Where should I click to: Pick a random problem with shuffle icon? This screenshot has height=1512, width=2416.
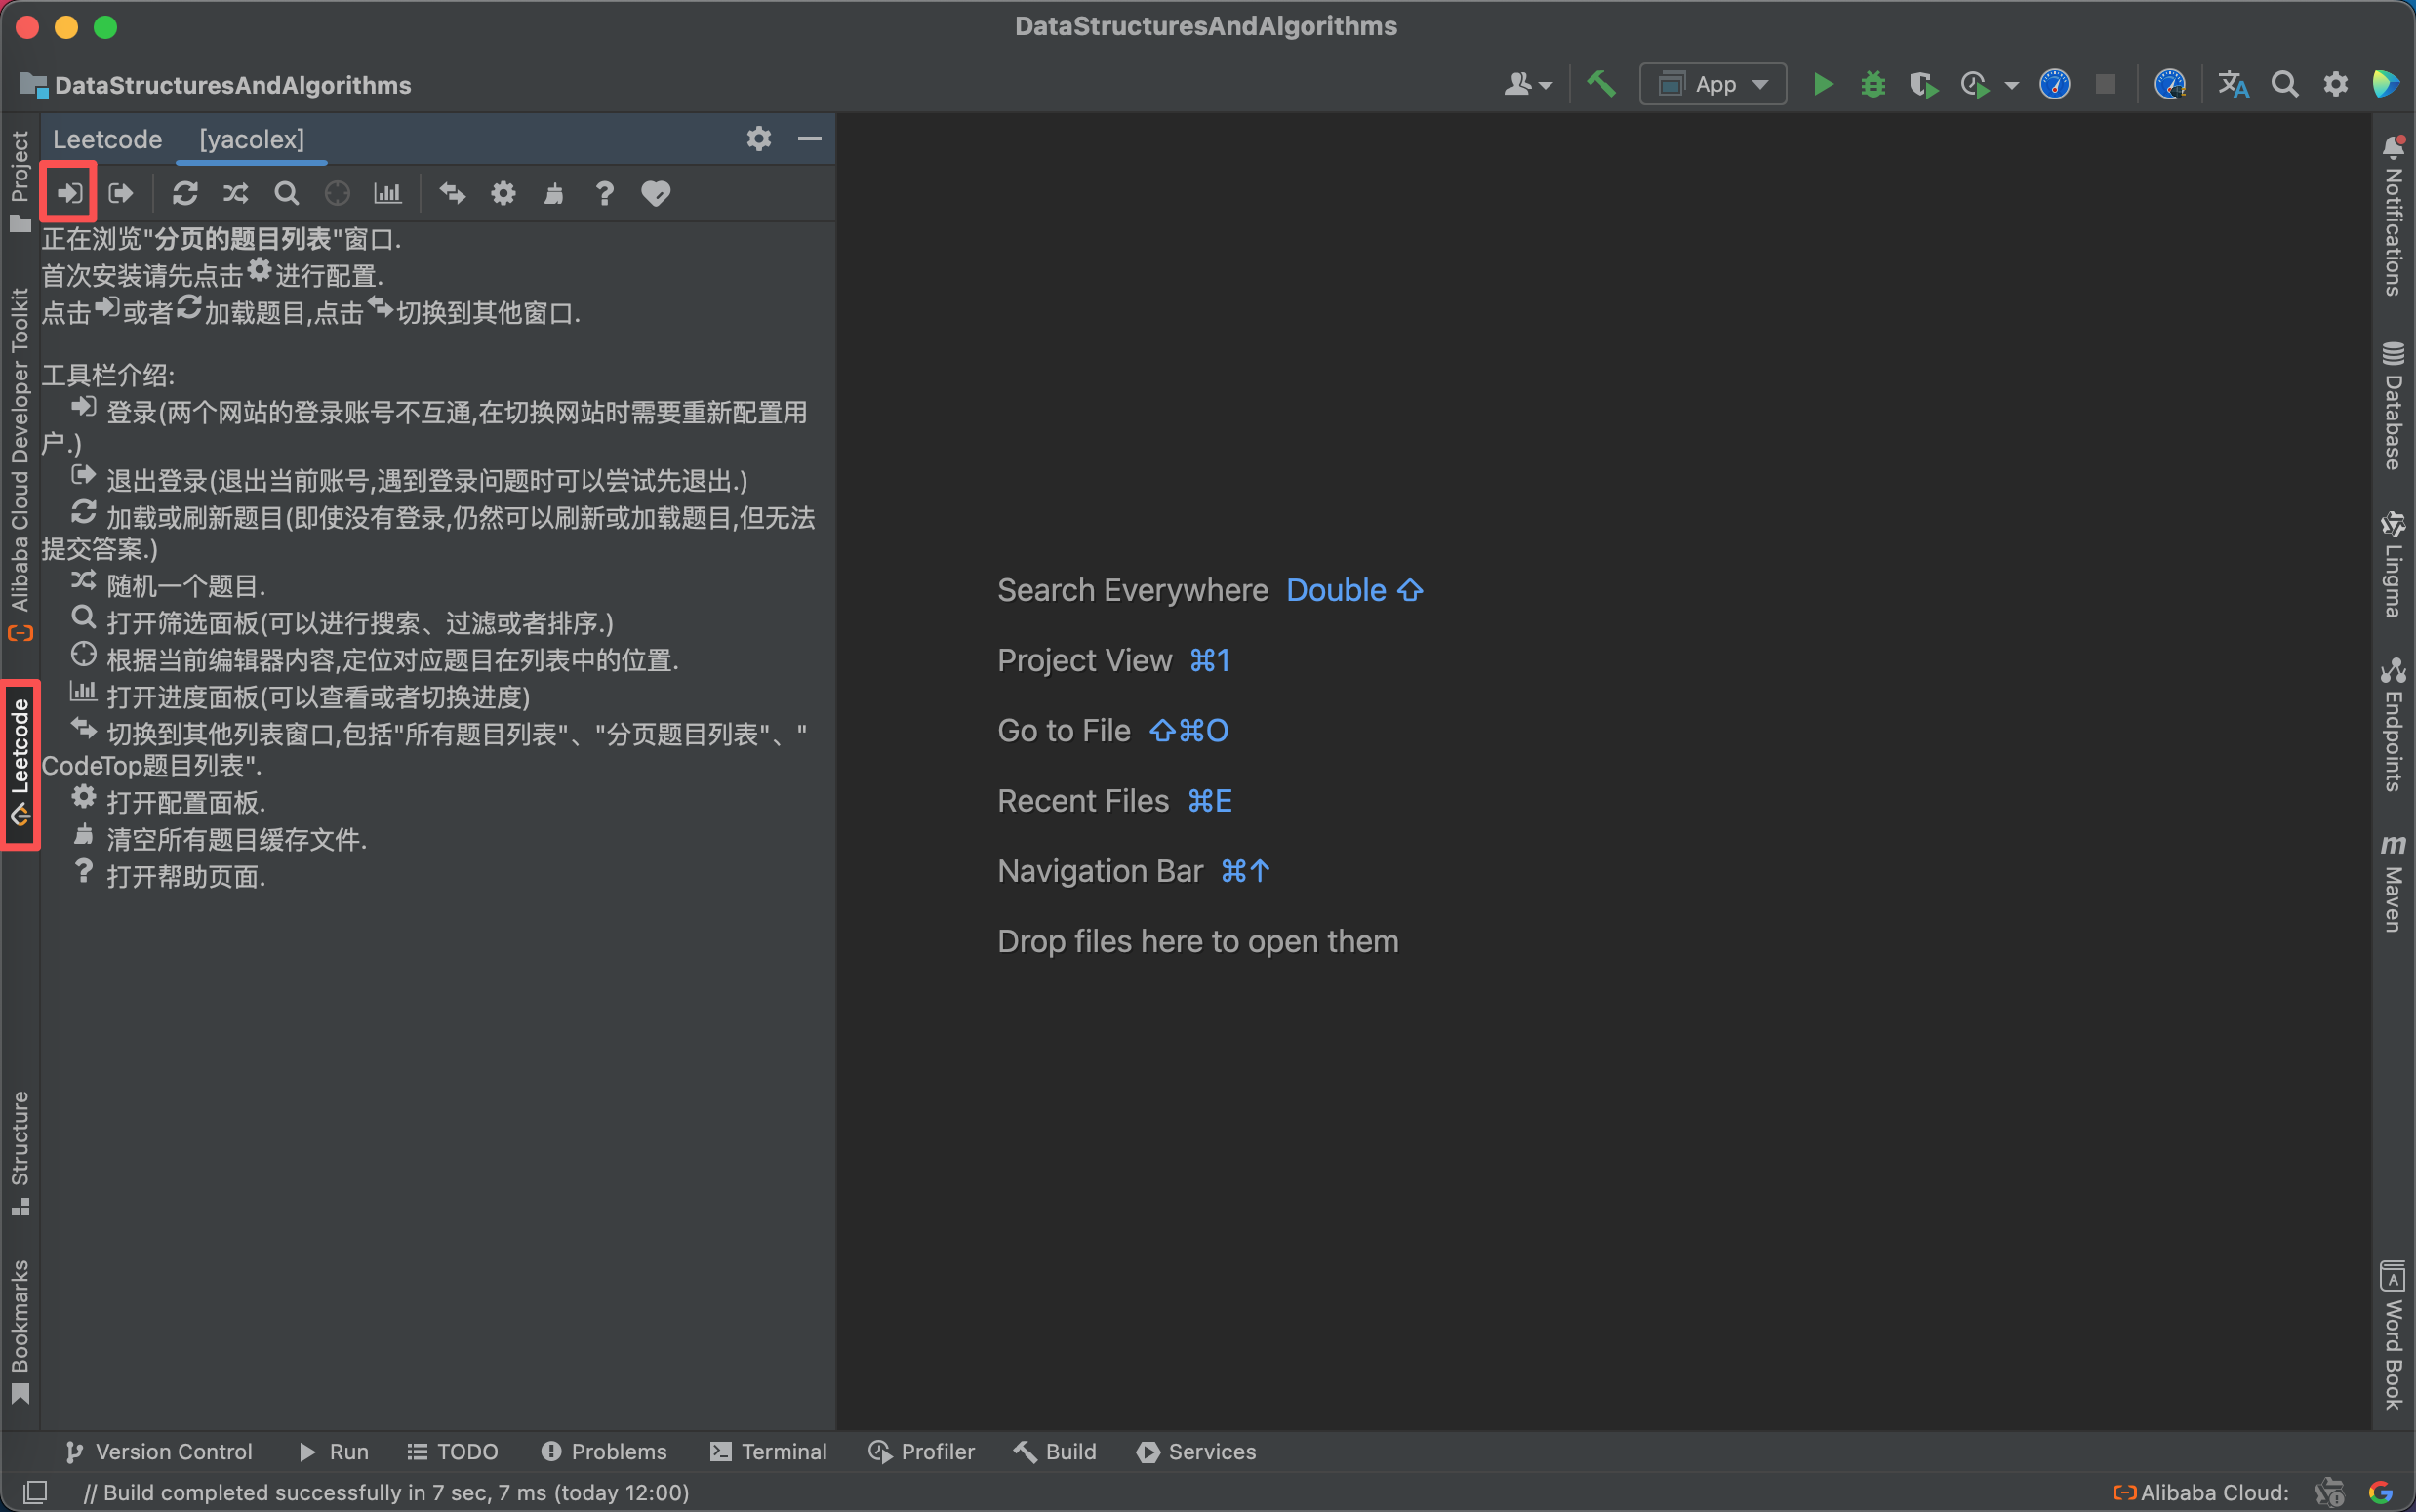point(236,193)
